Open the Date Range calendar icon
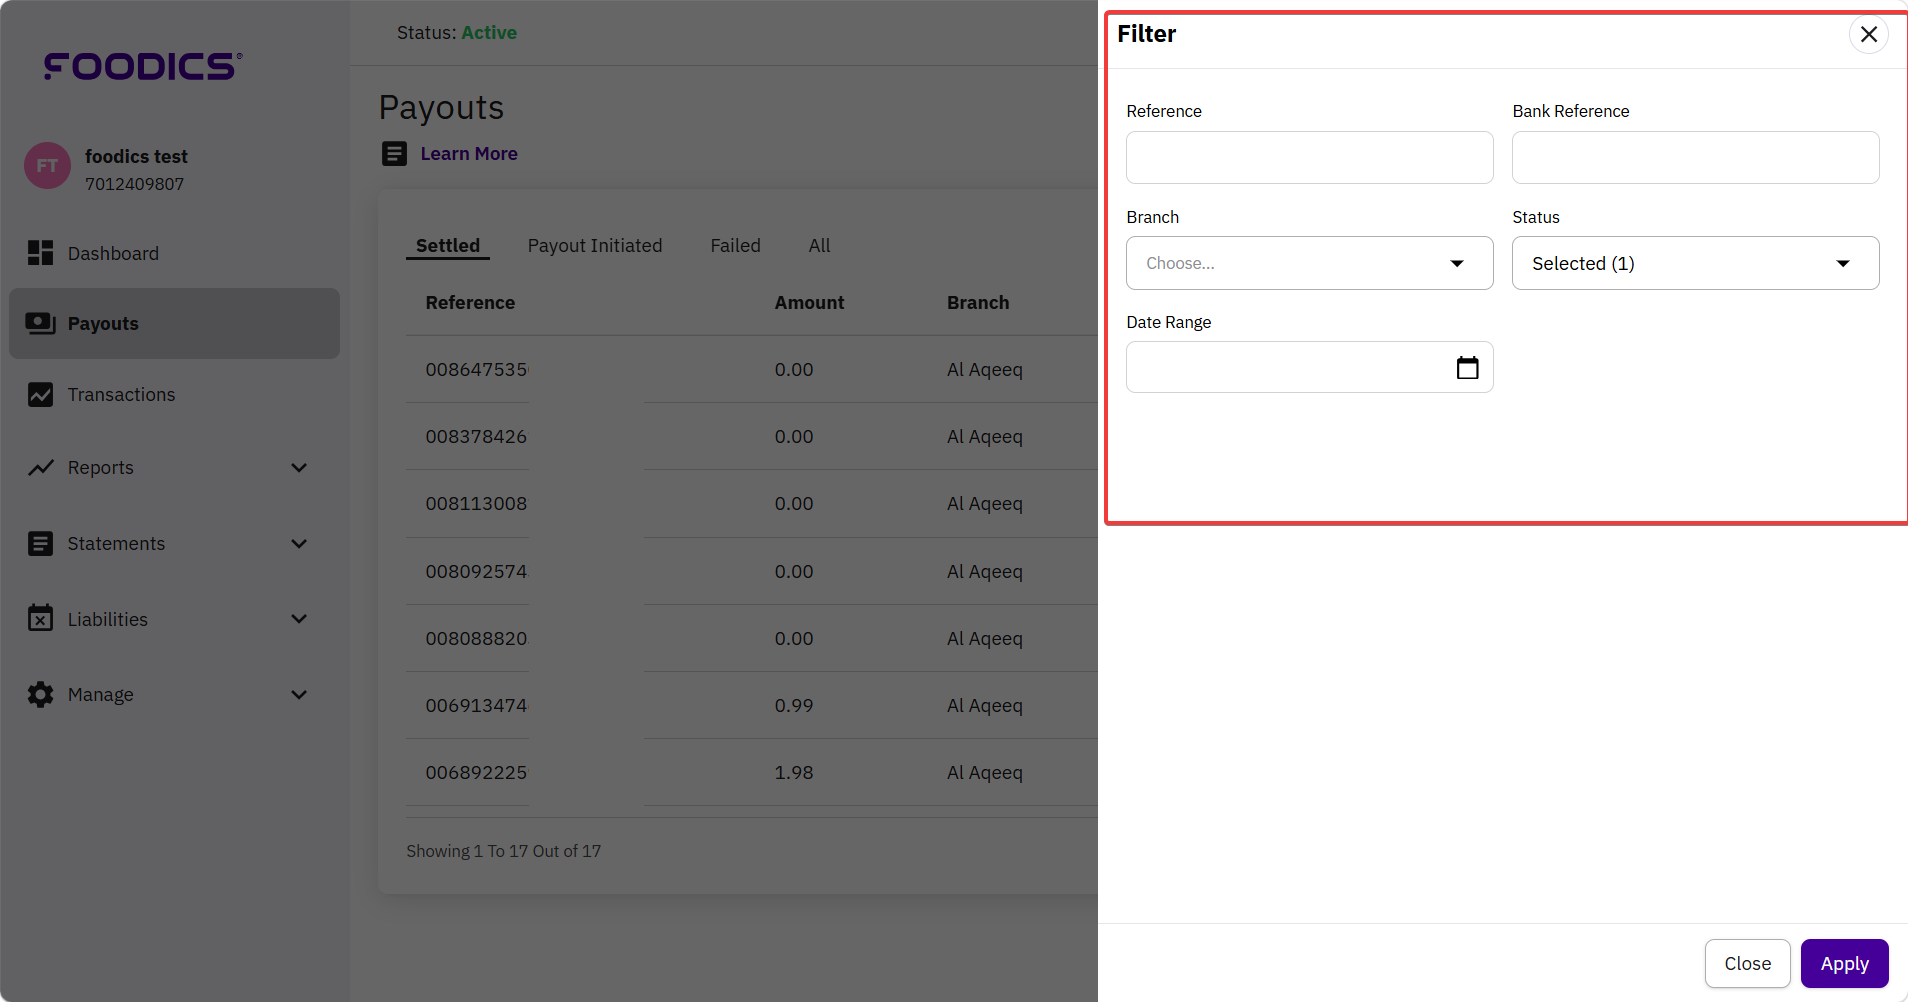The height and width of the screenshot is (1002, 1908). click(1467, 368)
